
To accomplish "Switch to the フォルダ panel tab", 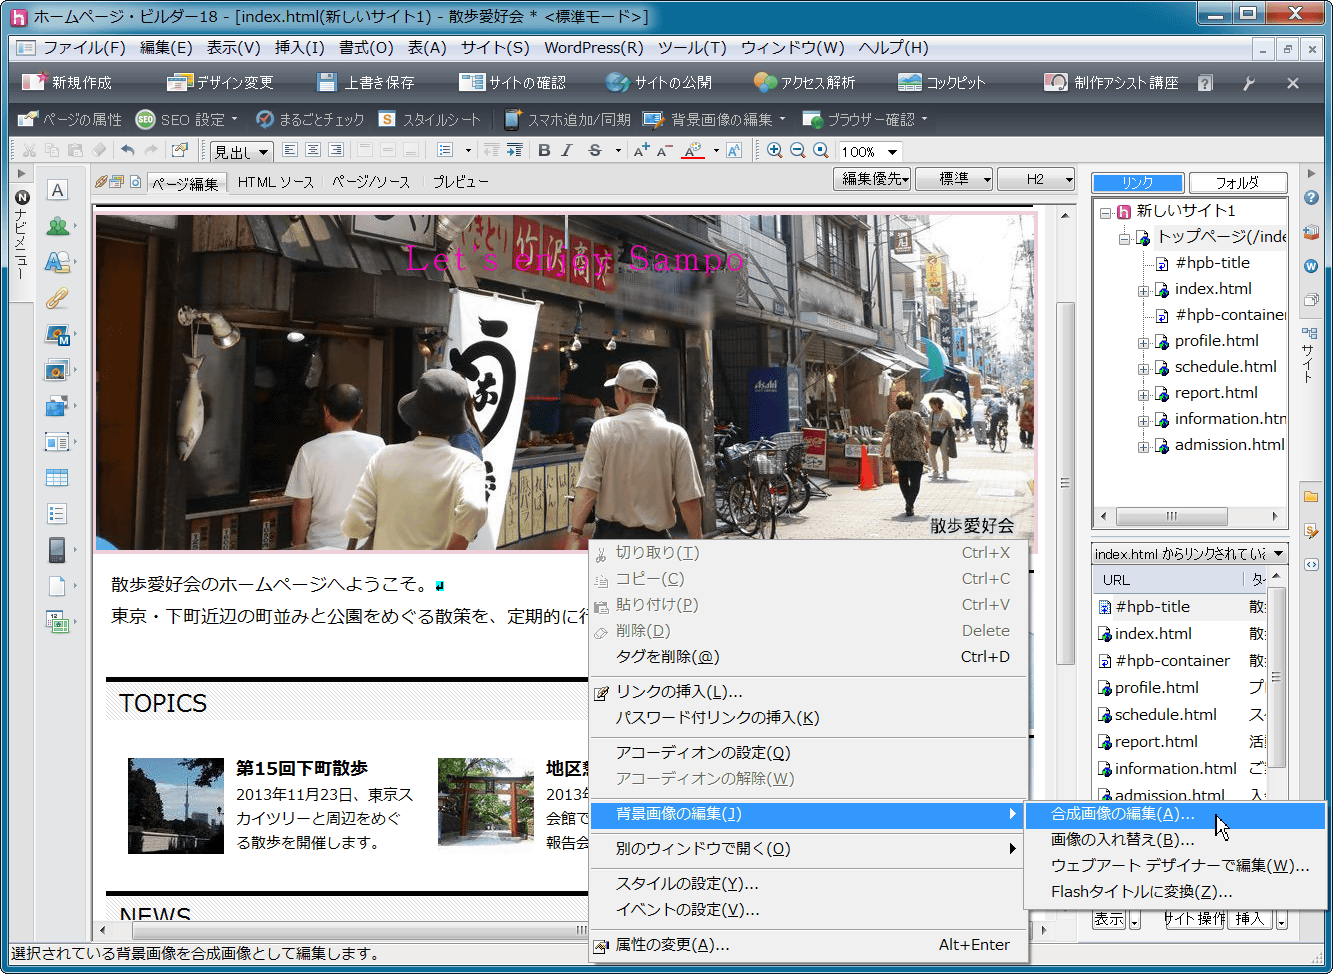I will (x=1237, y=182).
